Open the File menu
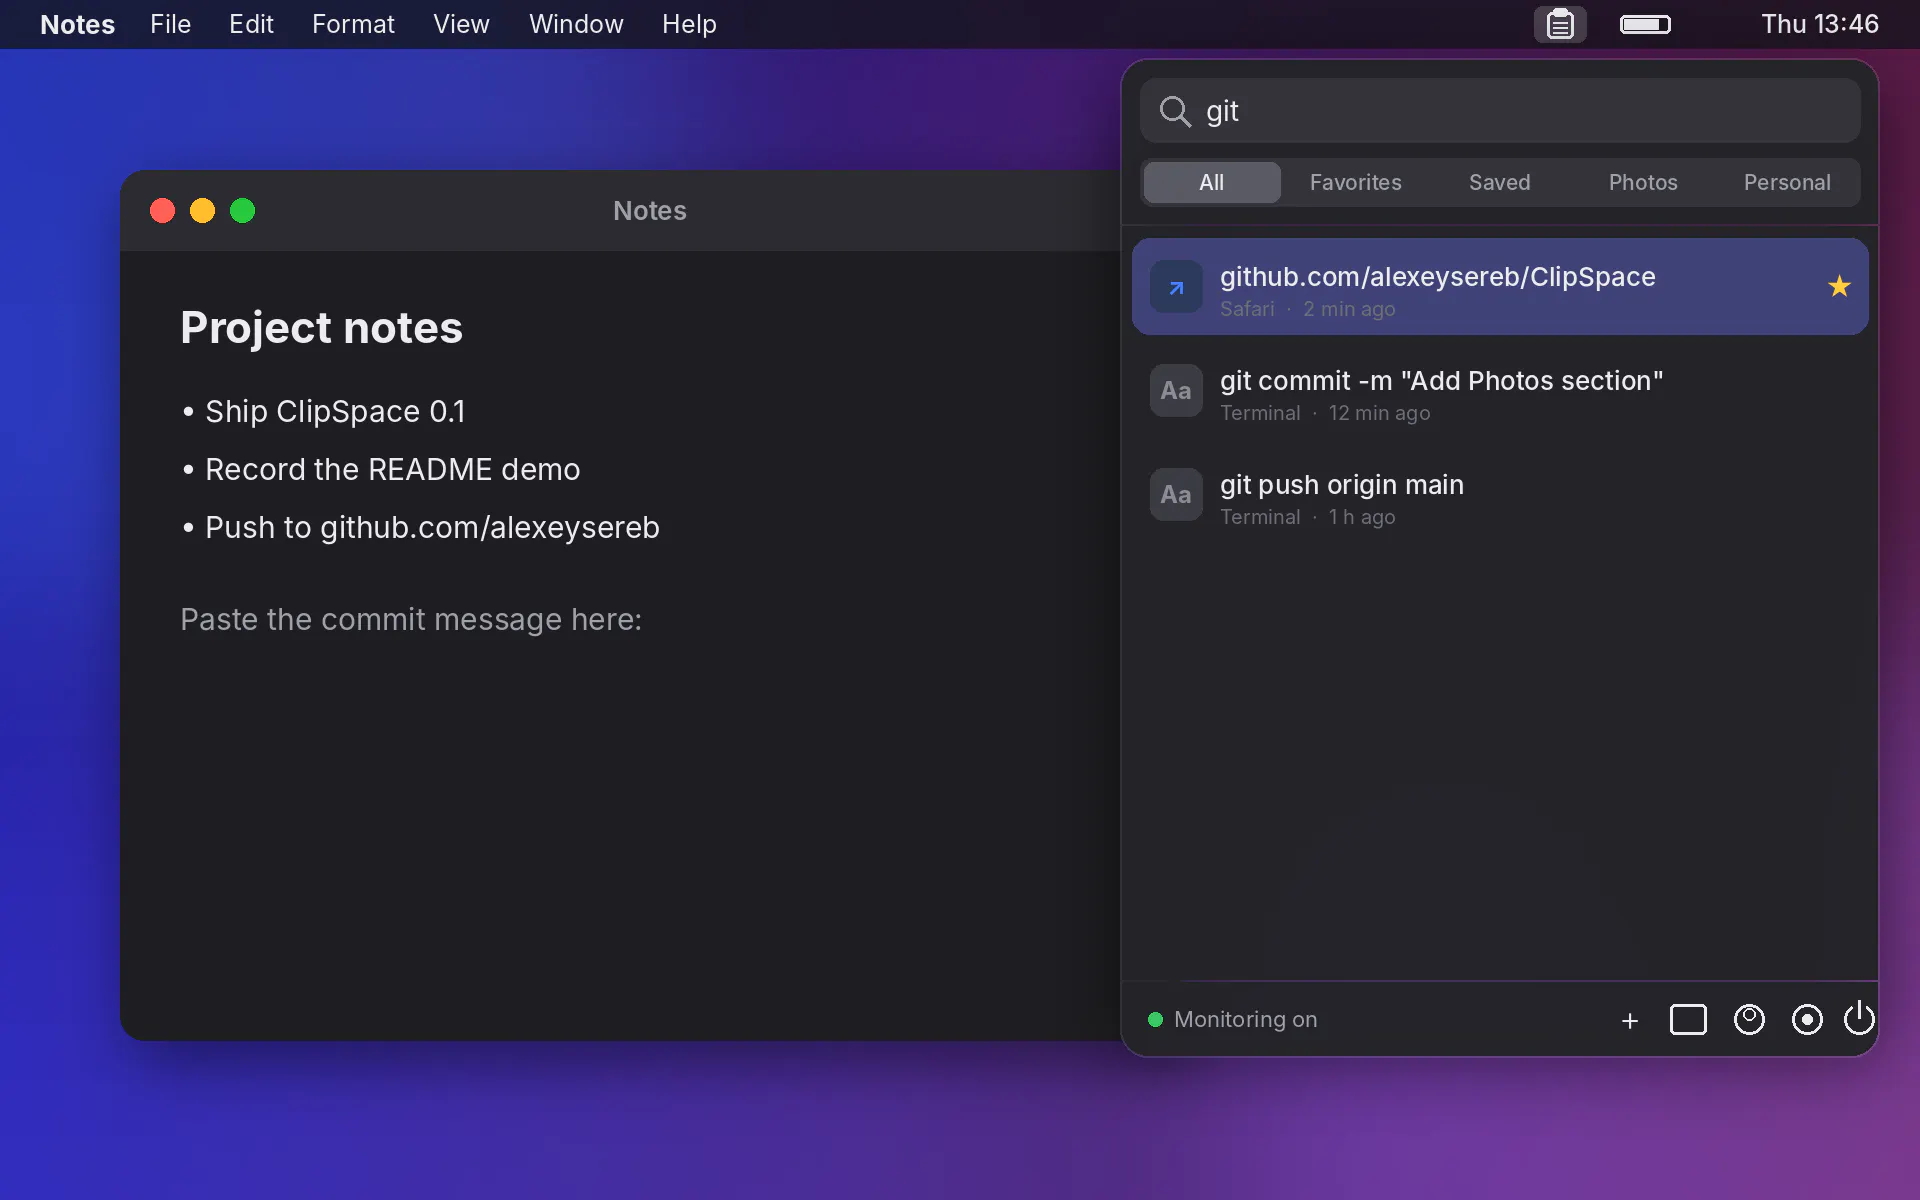The image size is (1920, 1200). (170, 24)
